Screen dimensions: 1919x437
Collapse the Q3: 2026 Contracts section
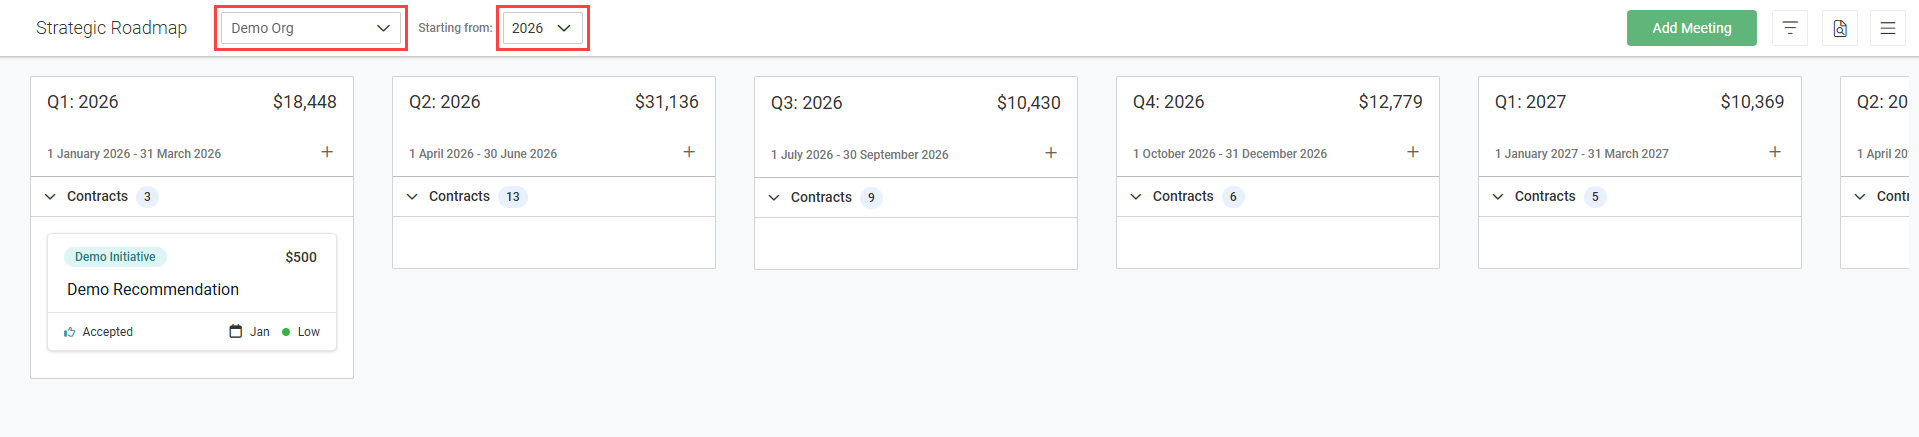(x=775, y=198)
